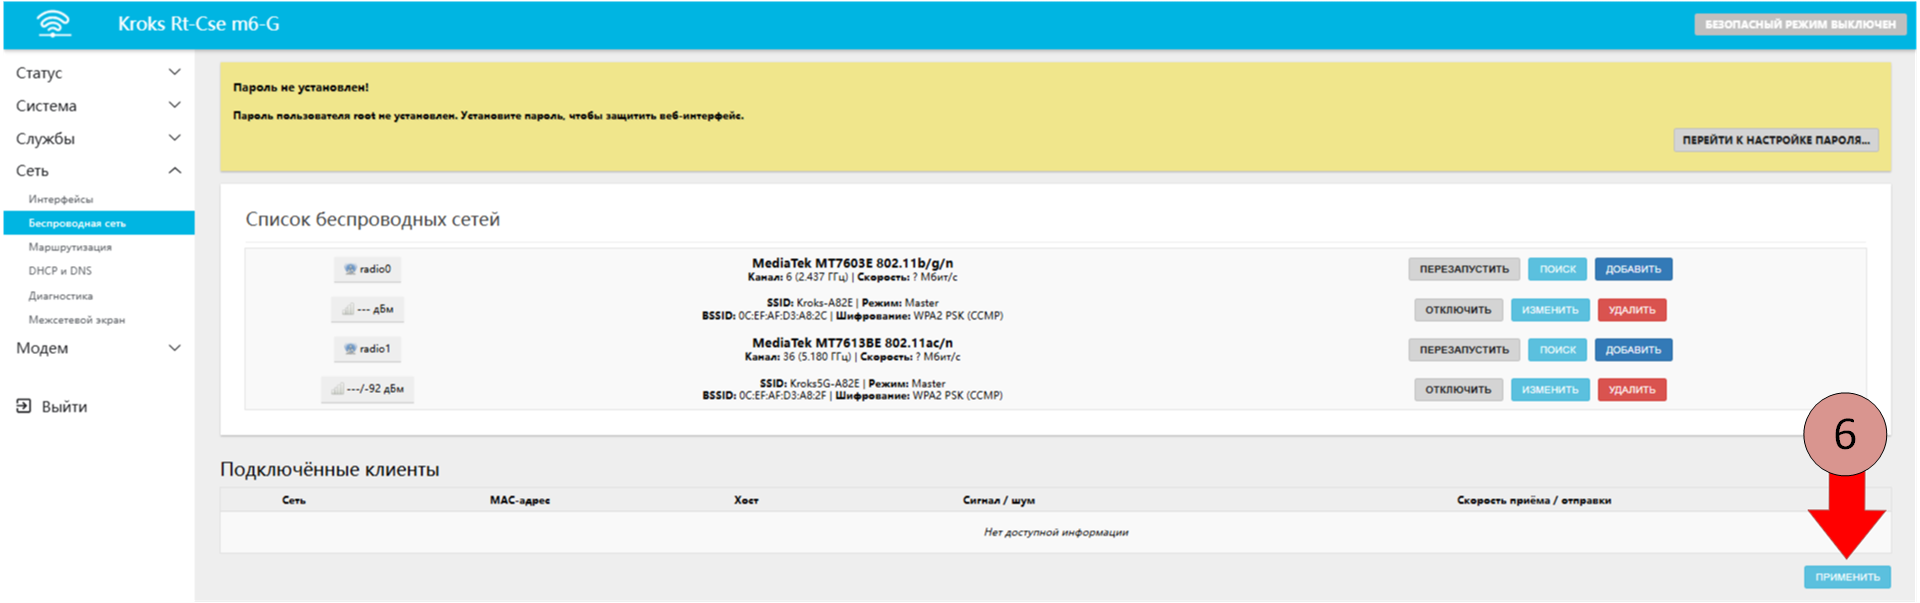1920x603 pixels.
Task: Open the Межсетевой экран page
Action: 77,320
